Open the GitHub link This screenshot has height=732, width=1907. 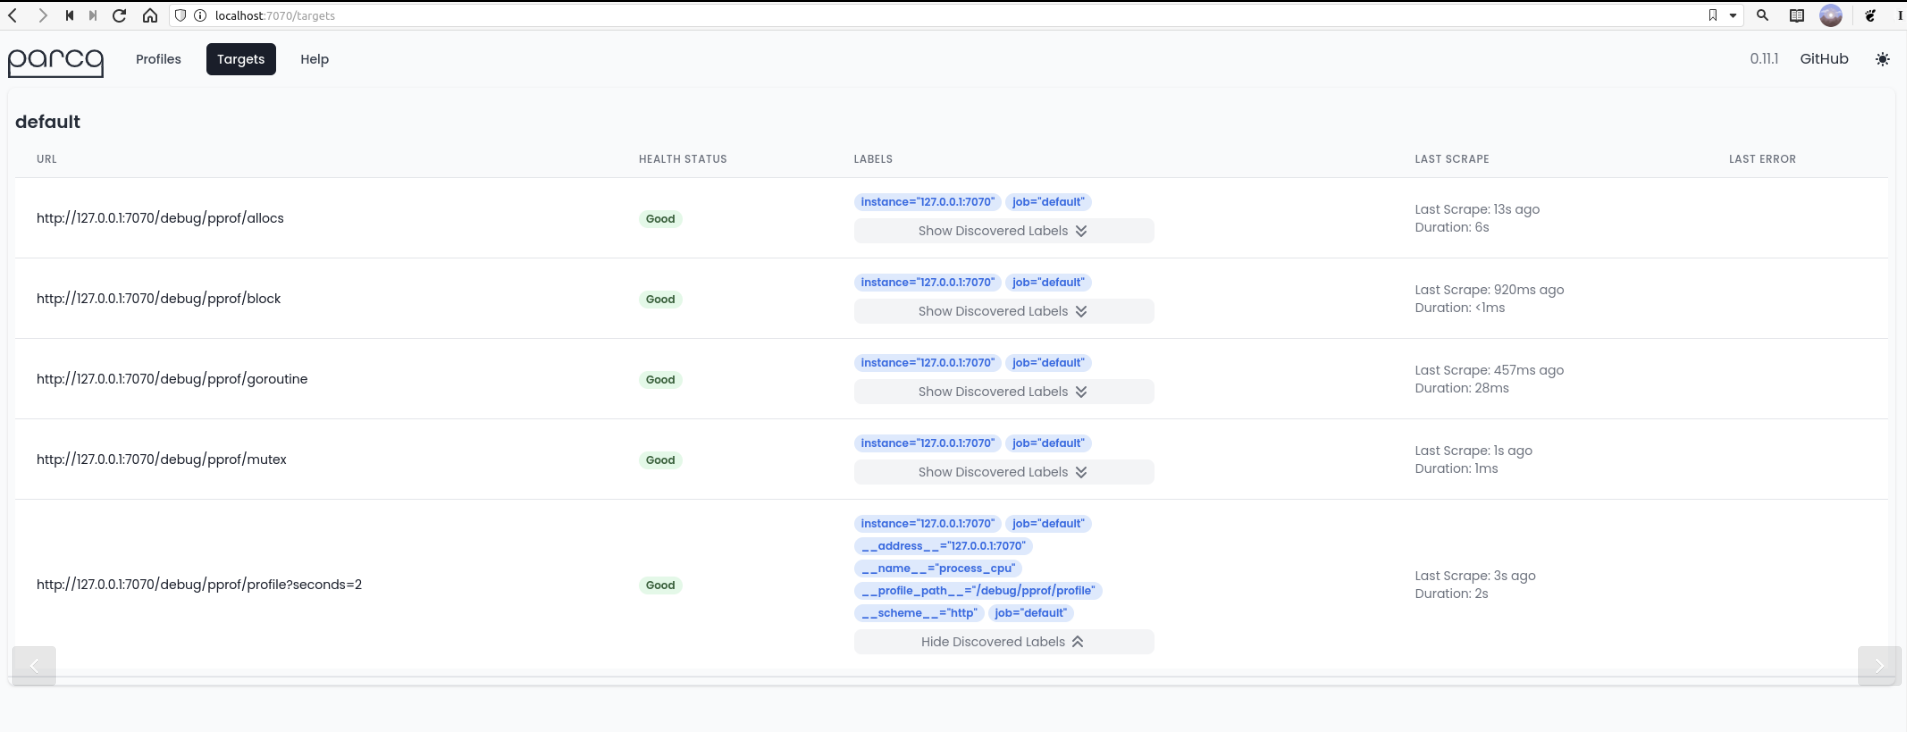1824,59
